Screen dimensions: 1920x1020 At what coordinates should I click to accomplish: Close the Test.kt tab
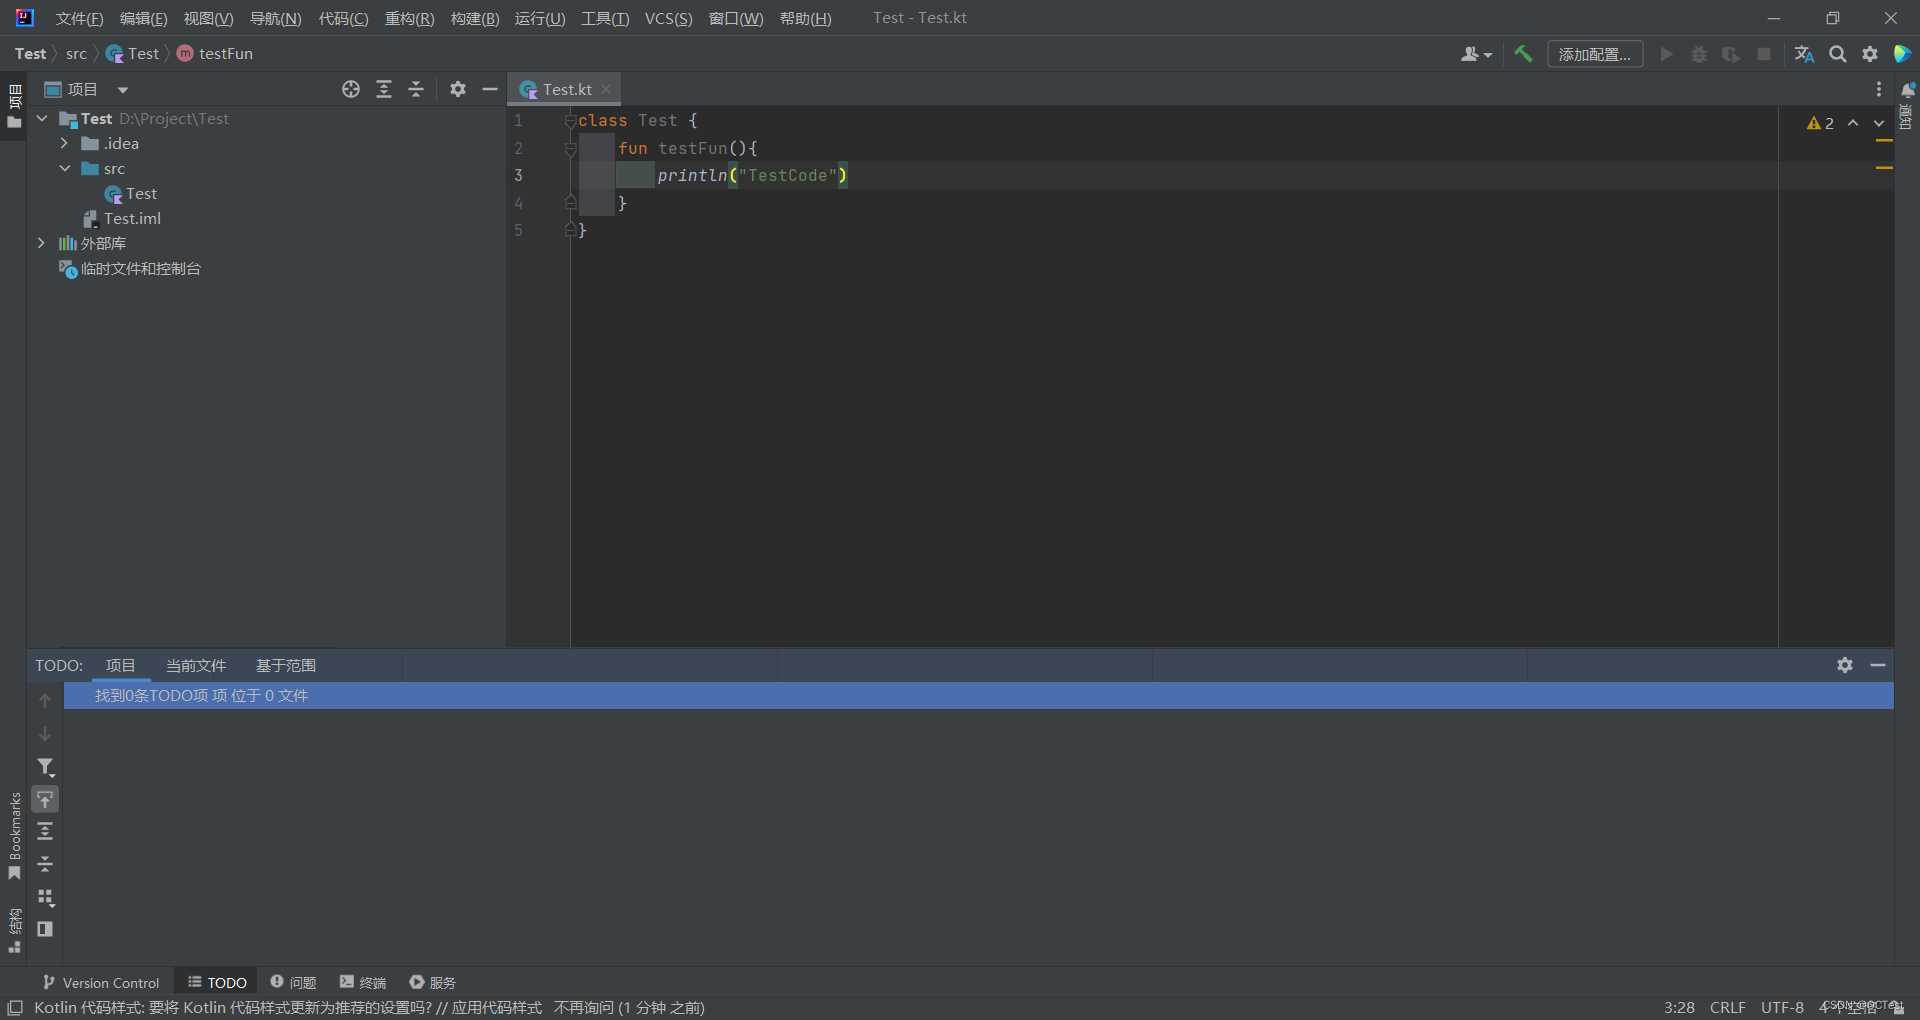tap(606, 89)
